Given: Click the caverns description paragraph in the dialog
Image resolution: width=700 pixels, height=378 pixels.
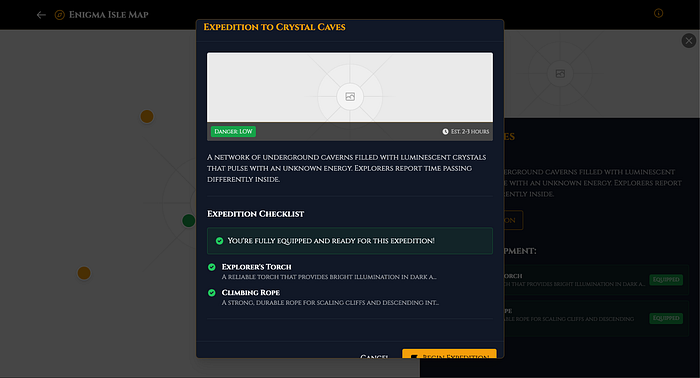Looking at the screenshot, I should tap(346, 168).
